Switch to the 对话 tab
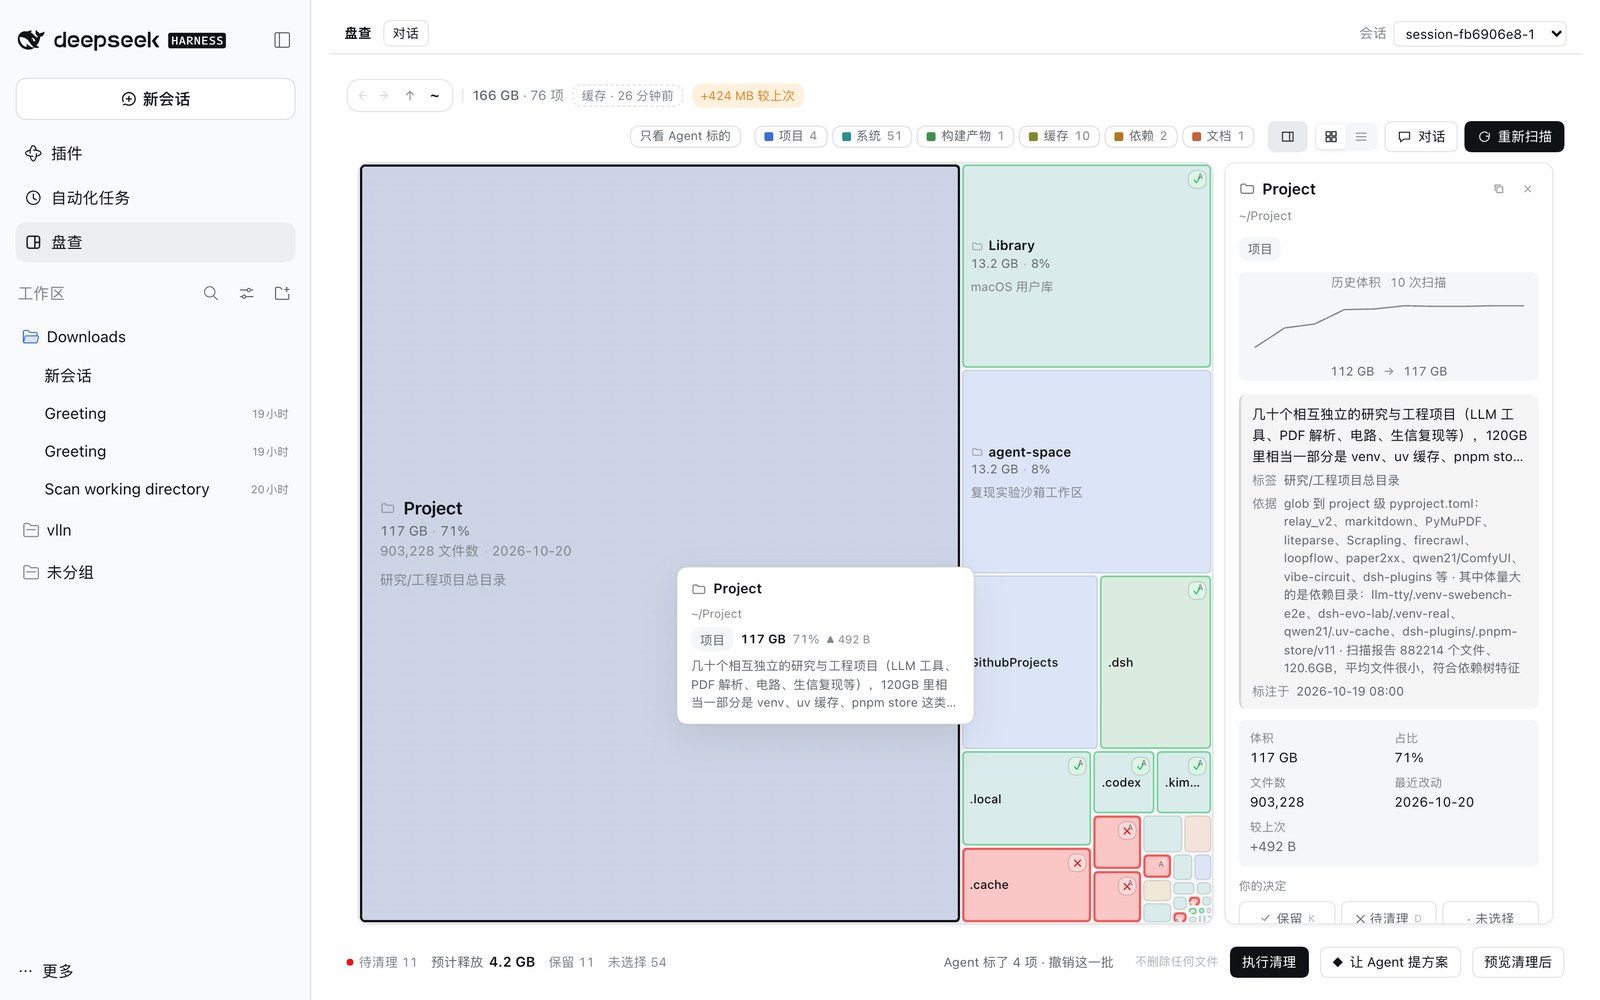1600x1000 pixels. [x=406, y=33]
